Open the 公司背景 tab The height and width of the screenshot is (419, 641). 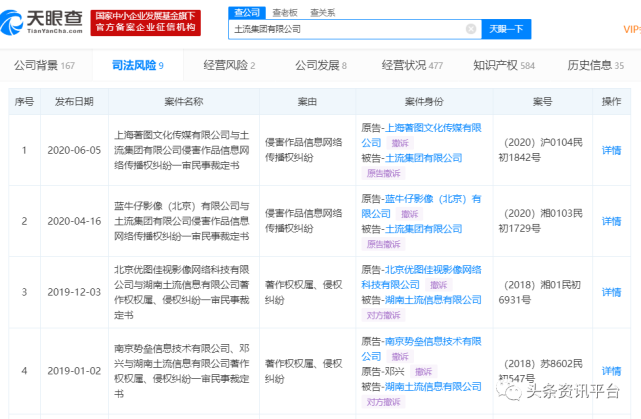coord(44,65)
